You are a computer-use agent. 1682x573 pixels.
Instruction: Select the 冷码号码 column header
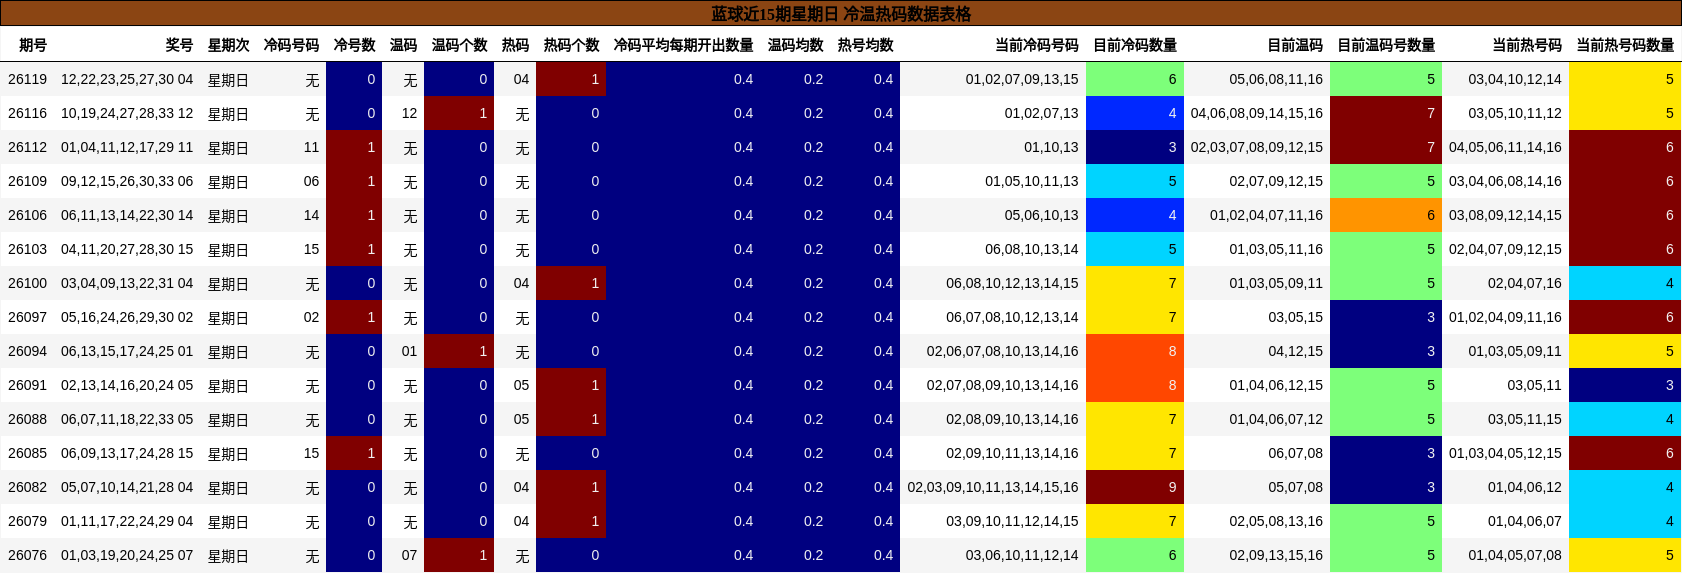(291, 45)
